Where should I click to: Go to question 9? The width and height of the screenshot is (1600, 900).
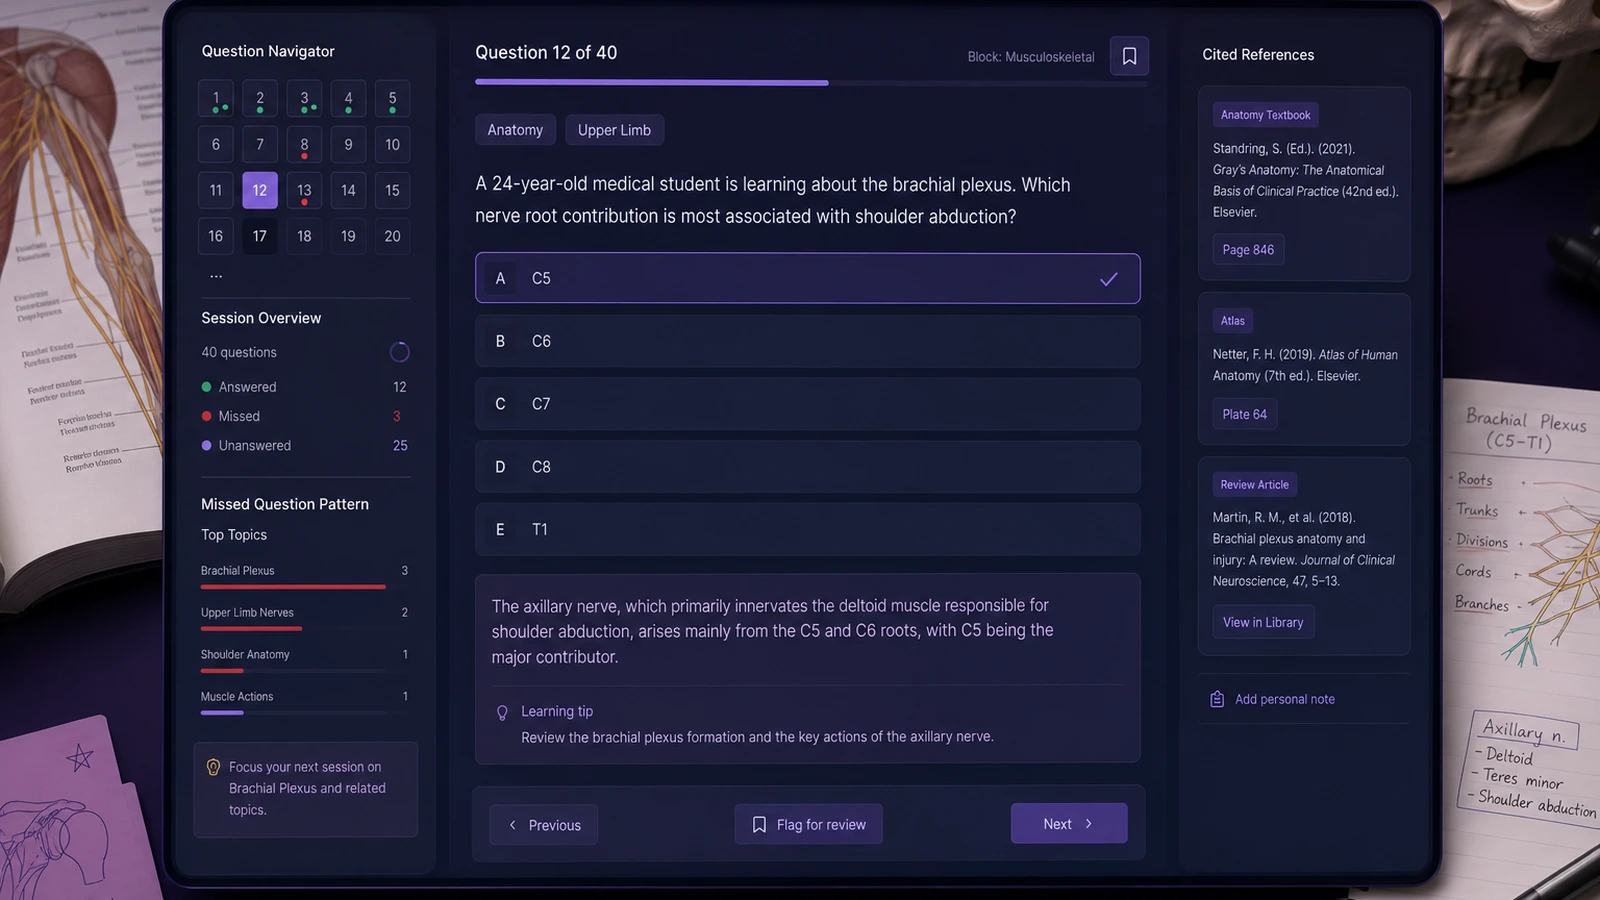(348, 145)
